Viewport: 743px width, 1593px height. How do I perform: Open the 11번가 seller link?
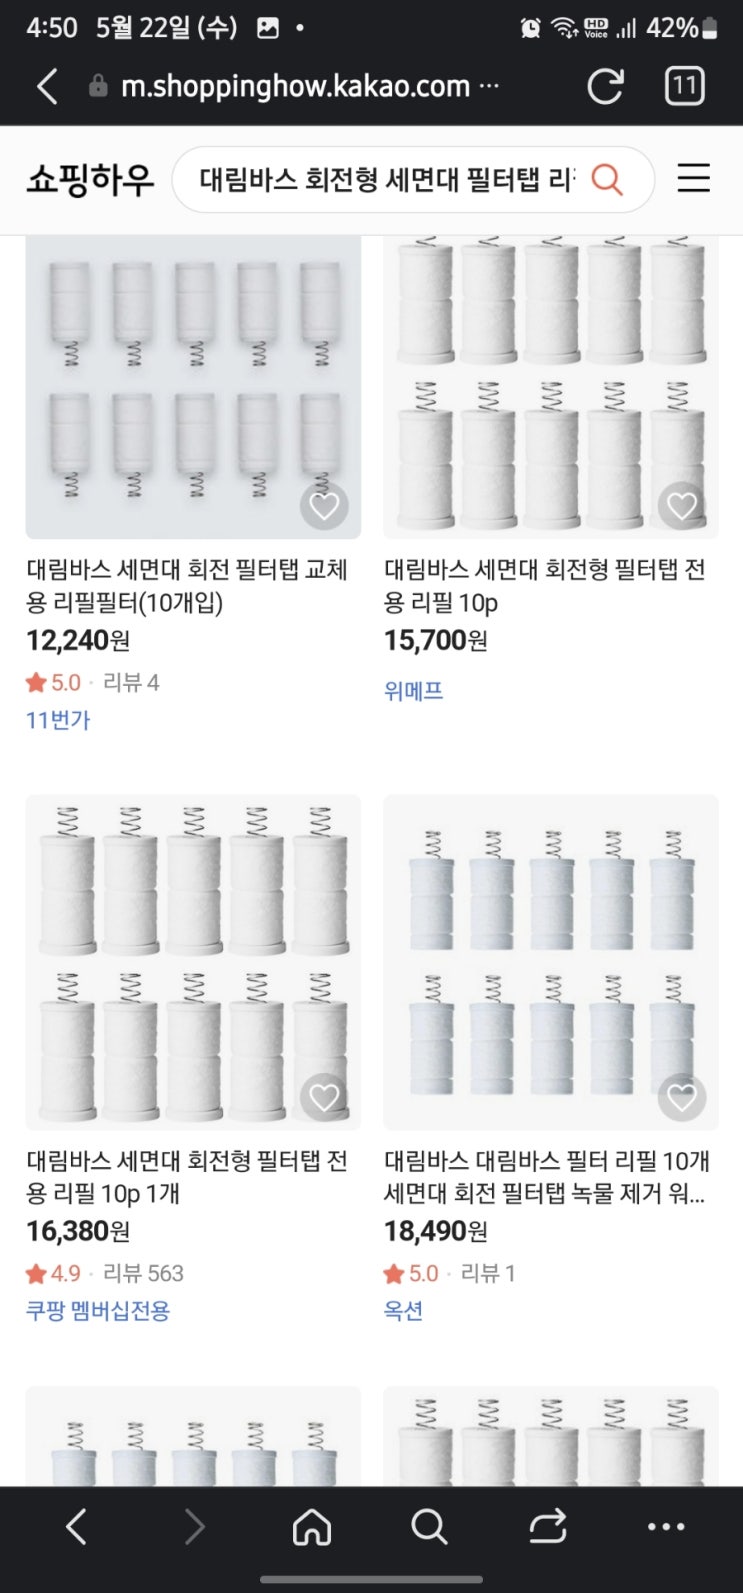[x=58, y=720]
